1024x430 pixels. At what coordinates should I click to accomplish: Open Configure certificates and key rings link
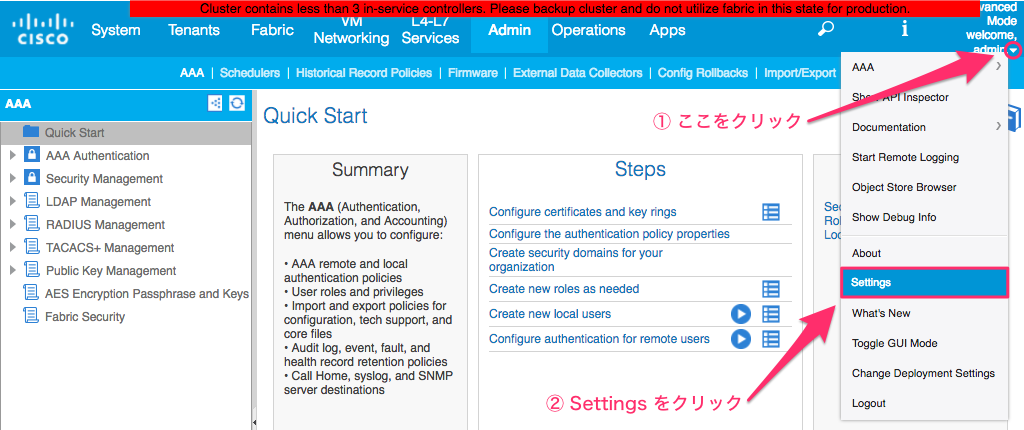coord(583,212)
